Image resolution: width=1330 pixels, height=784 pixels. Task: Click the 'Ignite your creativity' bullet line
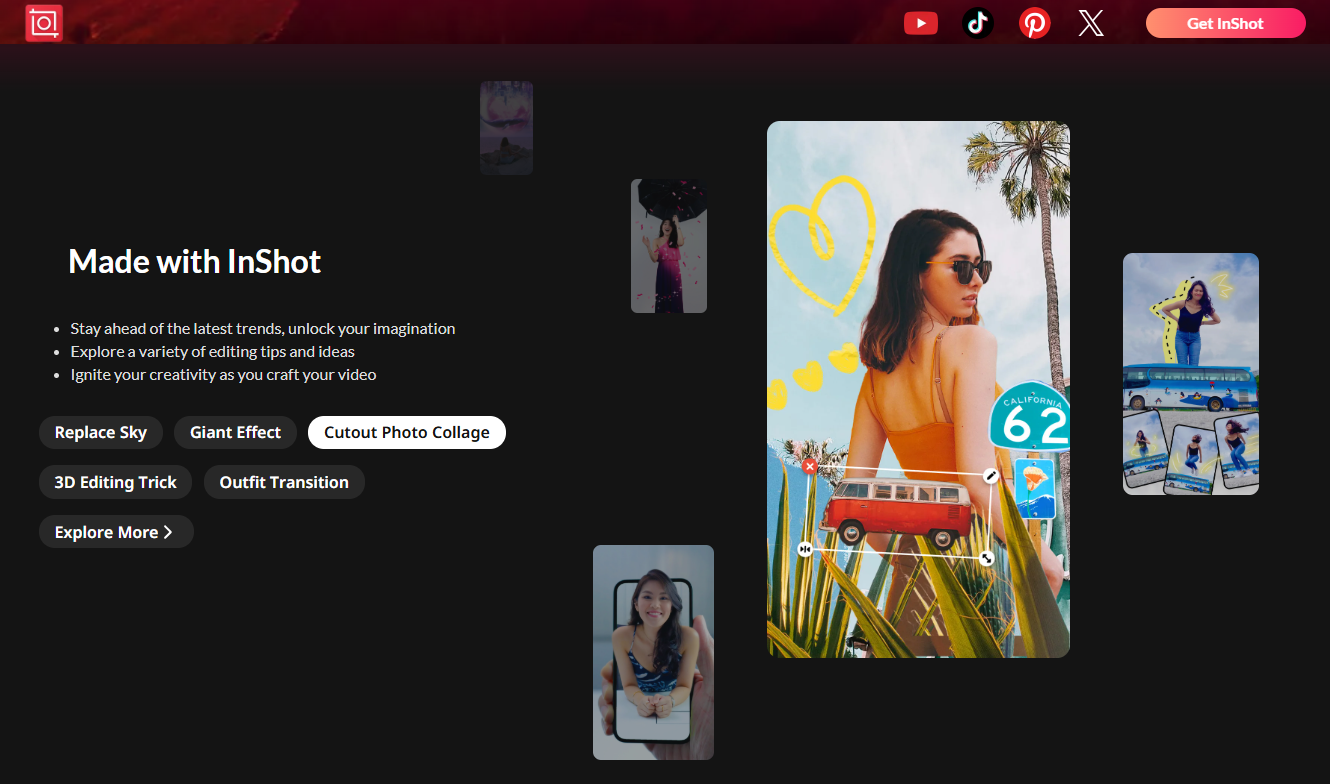(x=223, y=374)
